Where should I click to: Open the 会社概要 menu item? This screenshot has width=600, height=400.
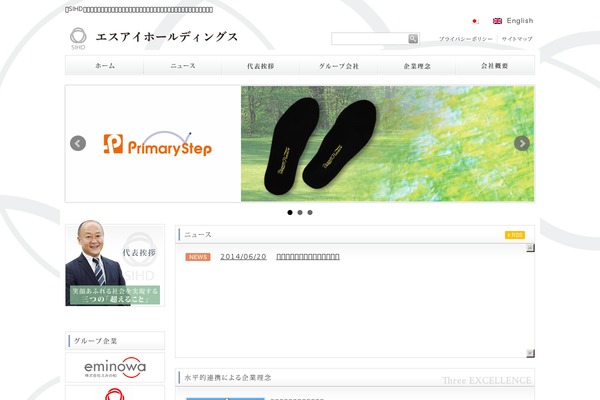click(495, 65)
